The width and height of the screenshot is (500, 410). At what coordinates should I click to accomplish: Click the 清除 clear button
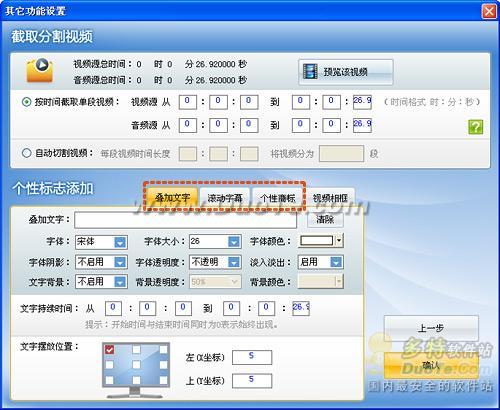click(325, 219)
